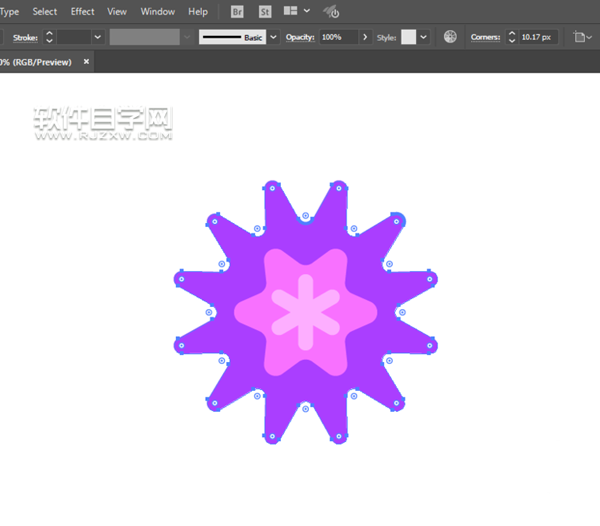The width and height of the screenshot is (600, 526).
Task: Click the Recolor Artwork wheel icon
Action: pyautogui.click(x=450, y=37)
